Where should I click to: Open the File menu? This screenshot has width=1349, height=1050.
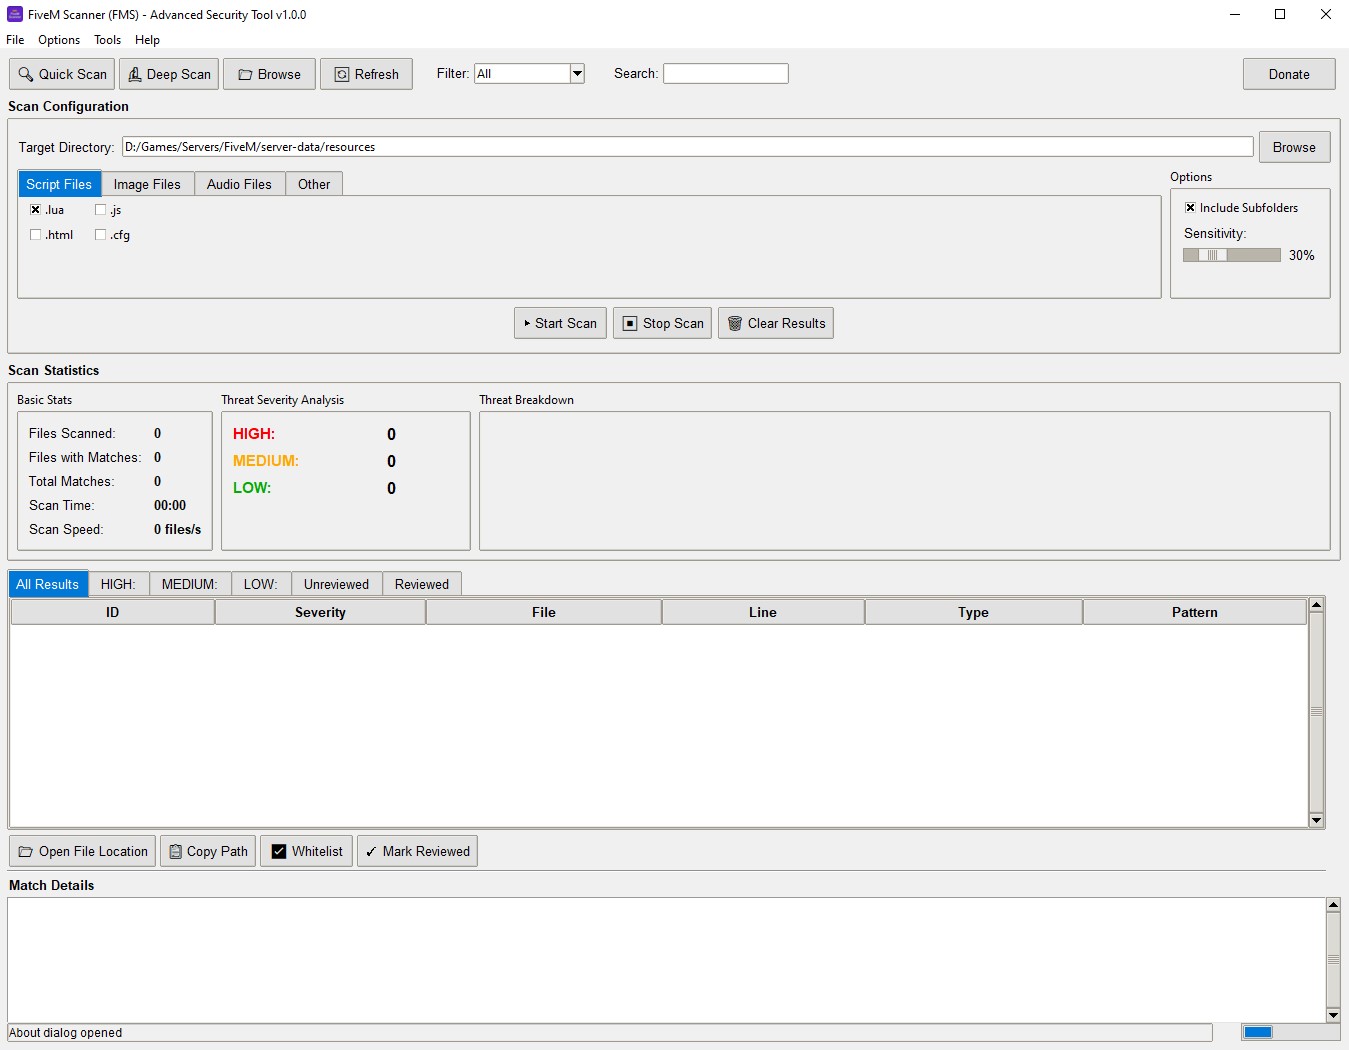pos(15,40)
